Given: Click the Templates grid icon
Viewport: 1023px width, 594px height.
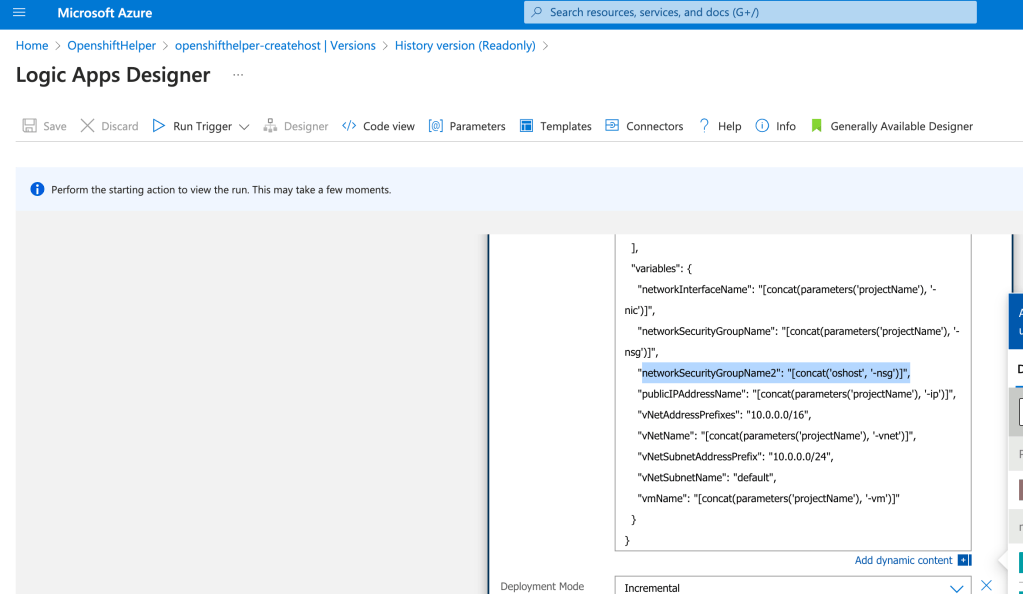Looking at the screenshot, I should click(x=527, y=125).
